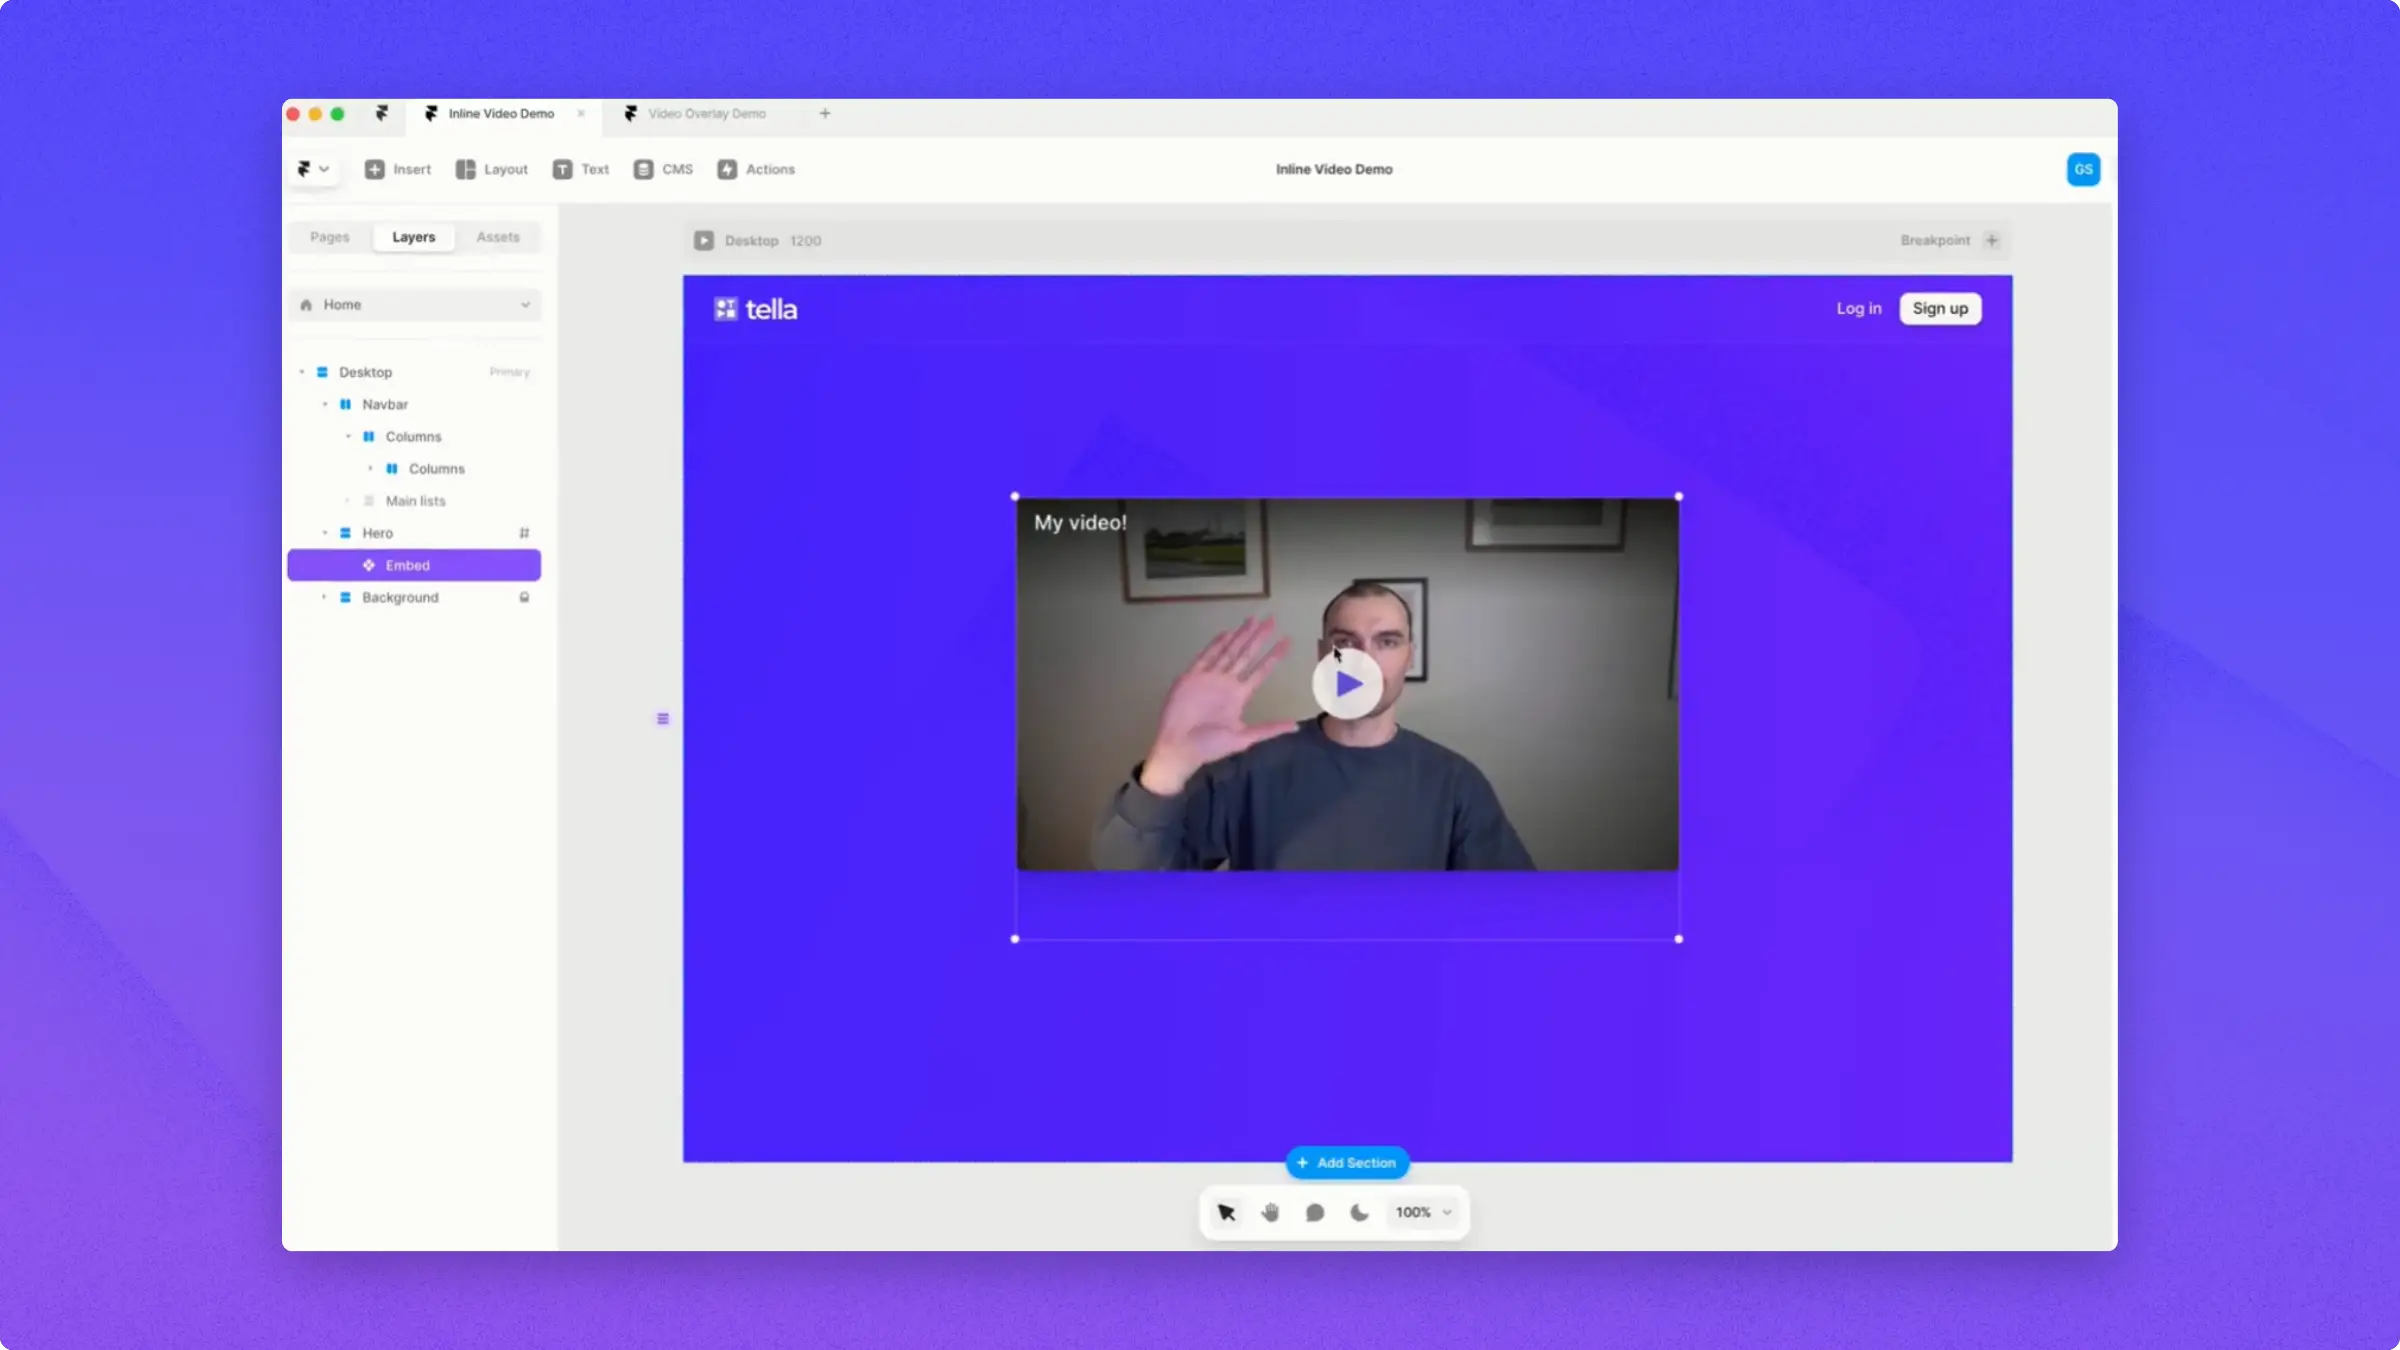Open the comments tool
Viewport: 2400px width, 1350px height.
pyautogui.click(x=1315, y=1212)
